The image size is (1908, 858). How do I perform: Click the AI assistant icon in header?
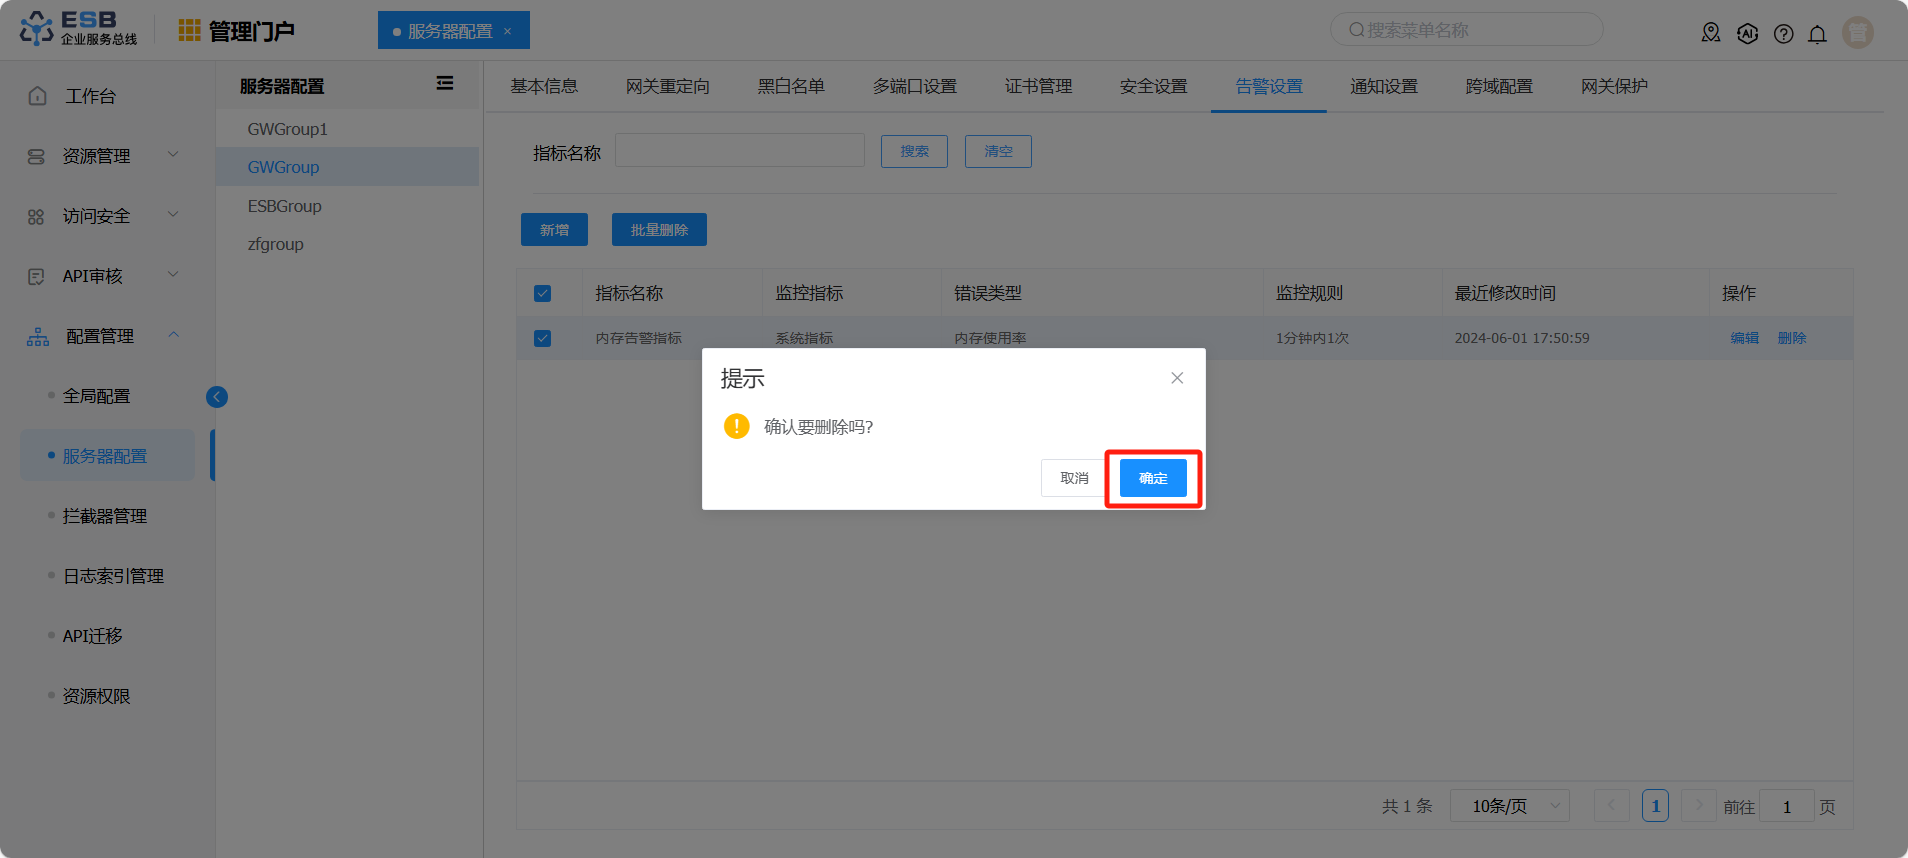(x=1747, y=34)
